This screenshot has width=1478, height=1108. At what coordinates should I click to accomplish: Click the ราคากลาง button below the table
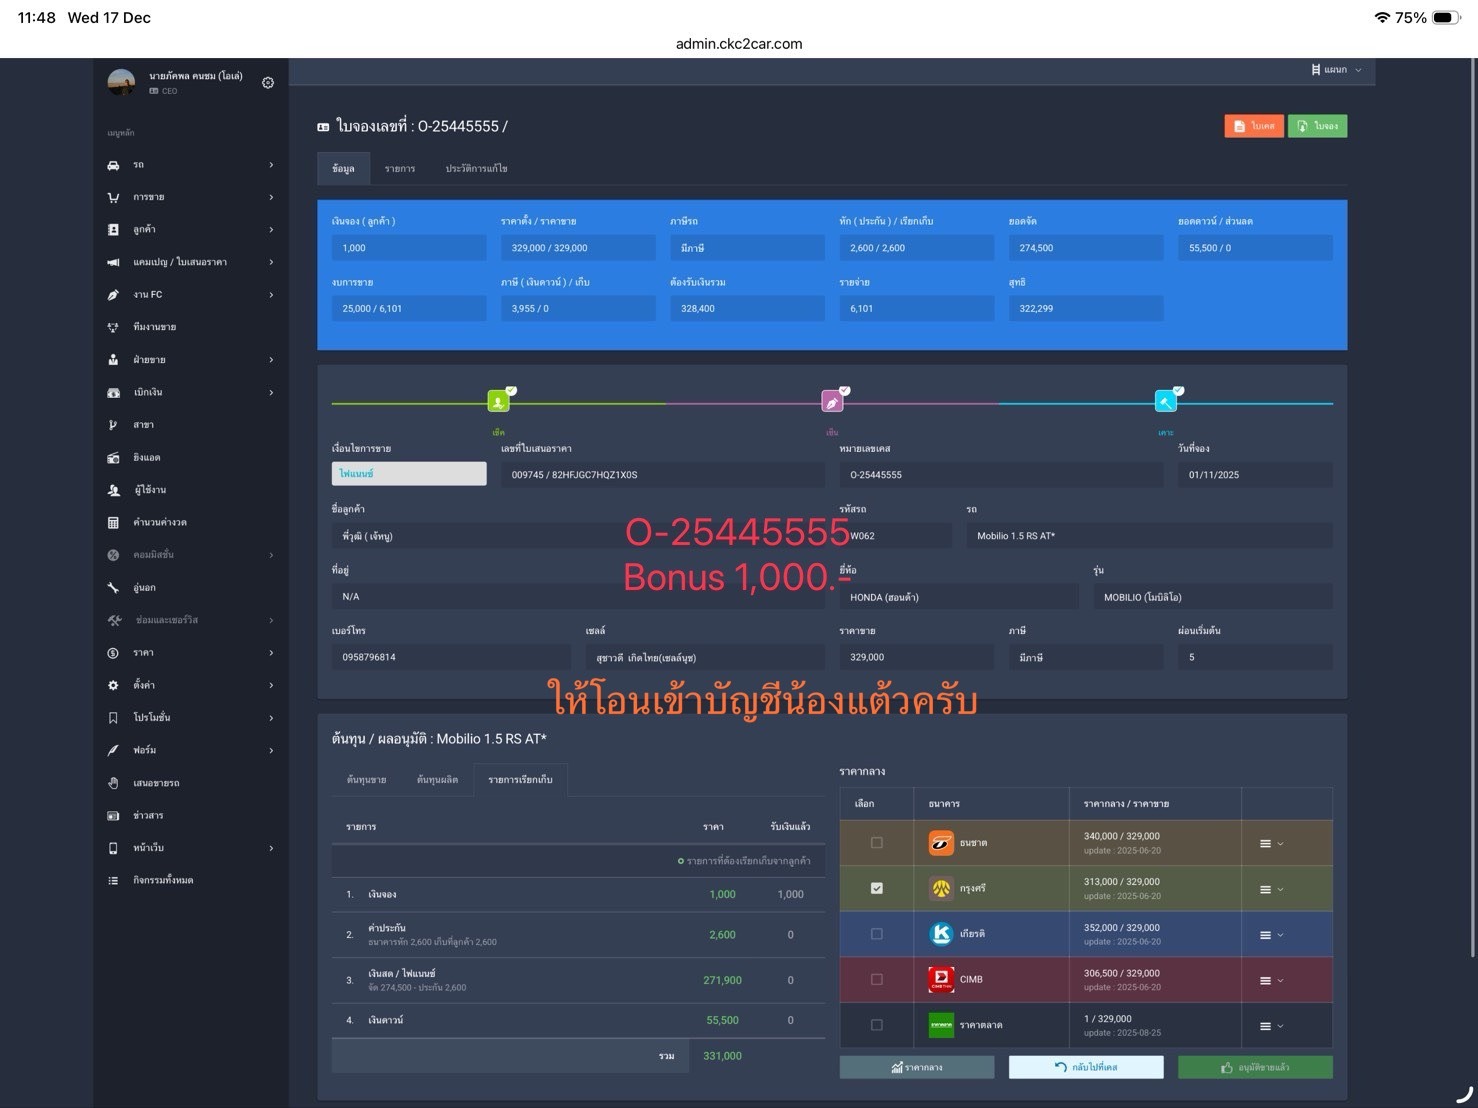(x=917, y=1067)
